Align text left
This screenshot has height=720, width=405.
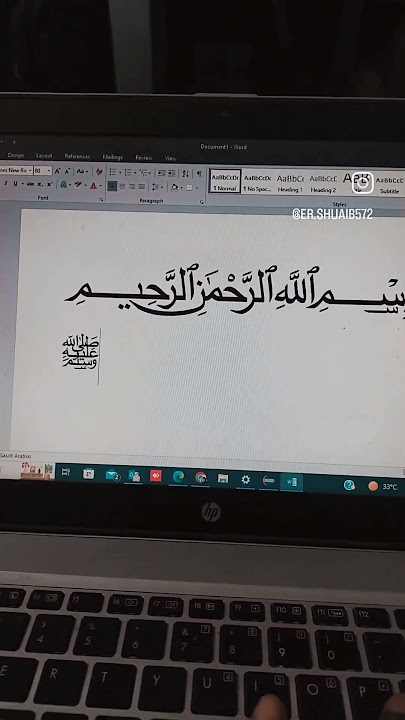coord(112,186)
